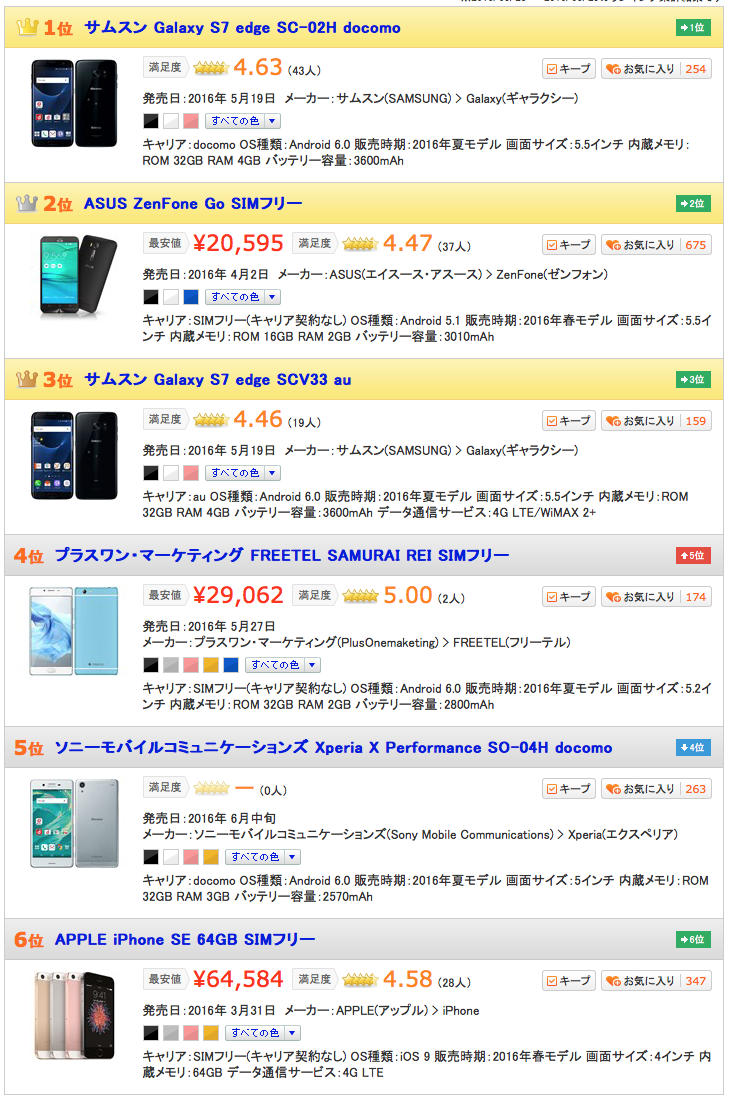Click the star rating for Galaxy S7 edge SC-02H

(211, 68)
